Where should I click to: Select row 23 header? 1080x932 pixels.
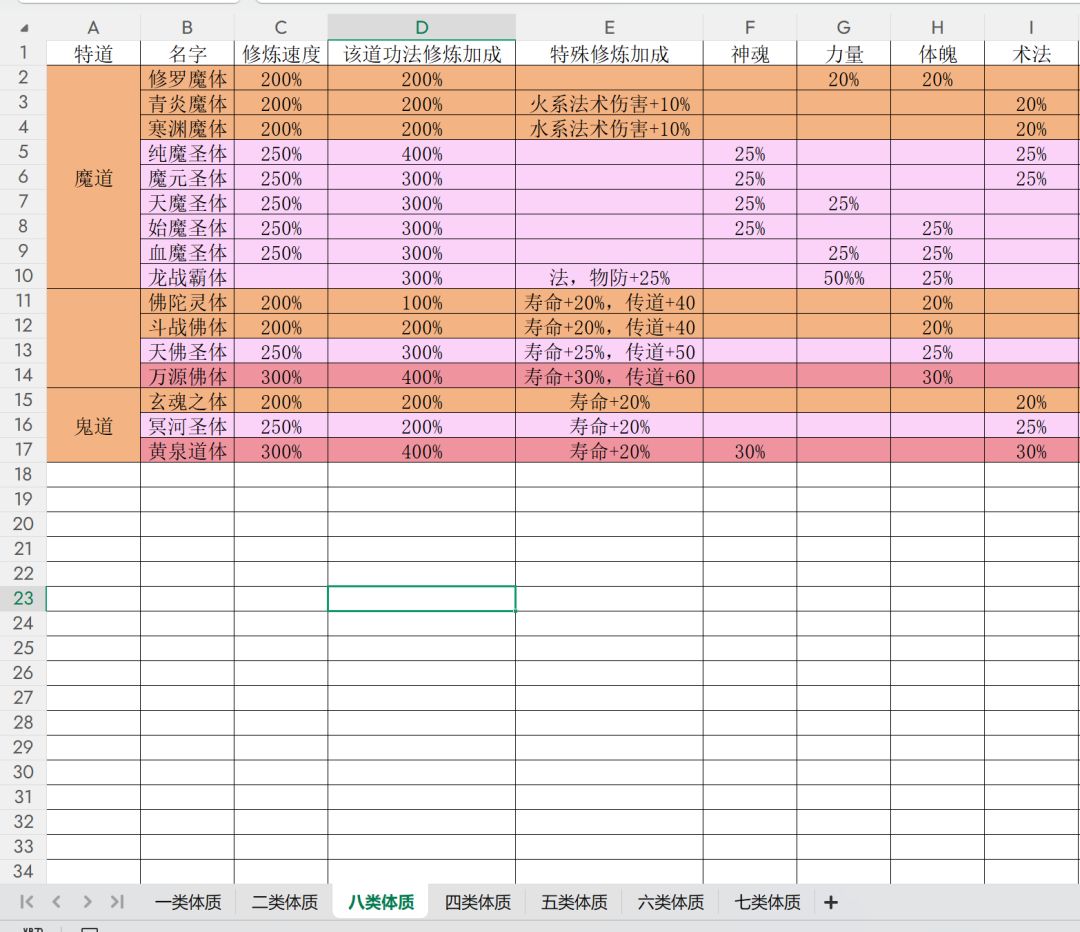point(23,598)
